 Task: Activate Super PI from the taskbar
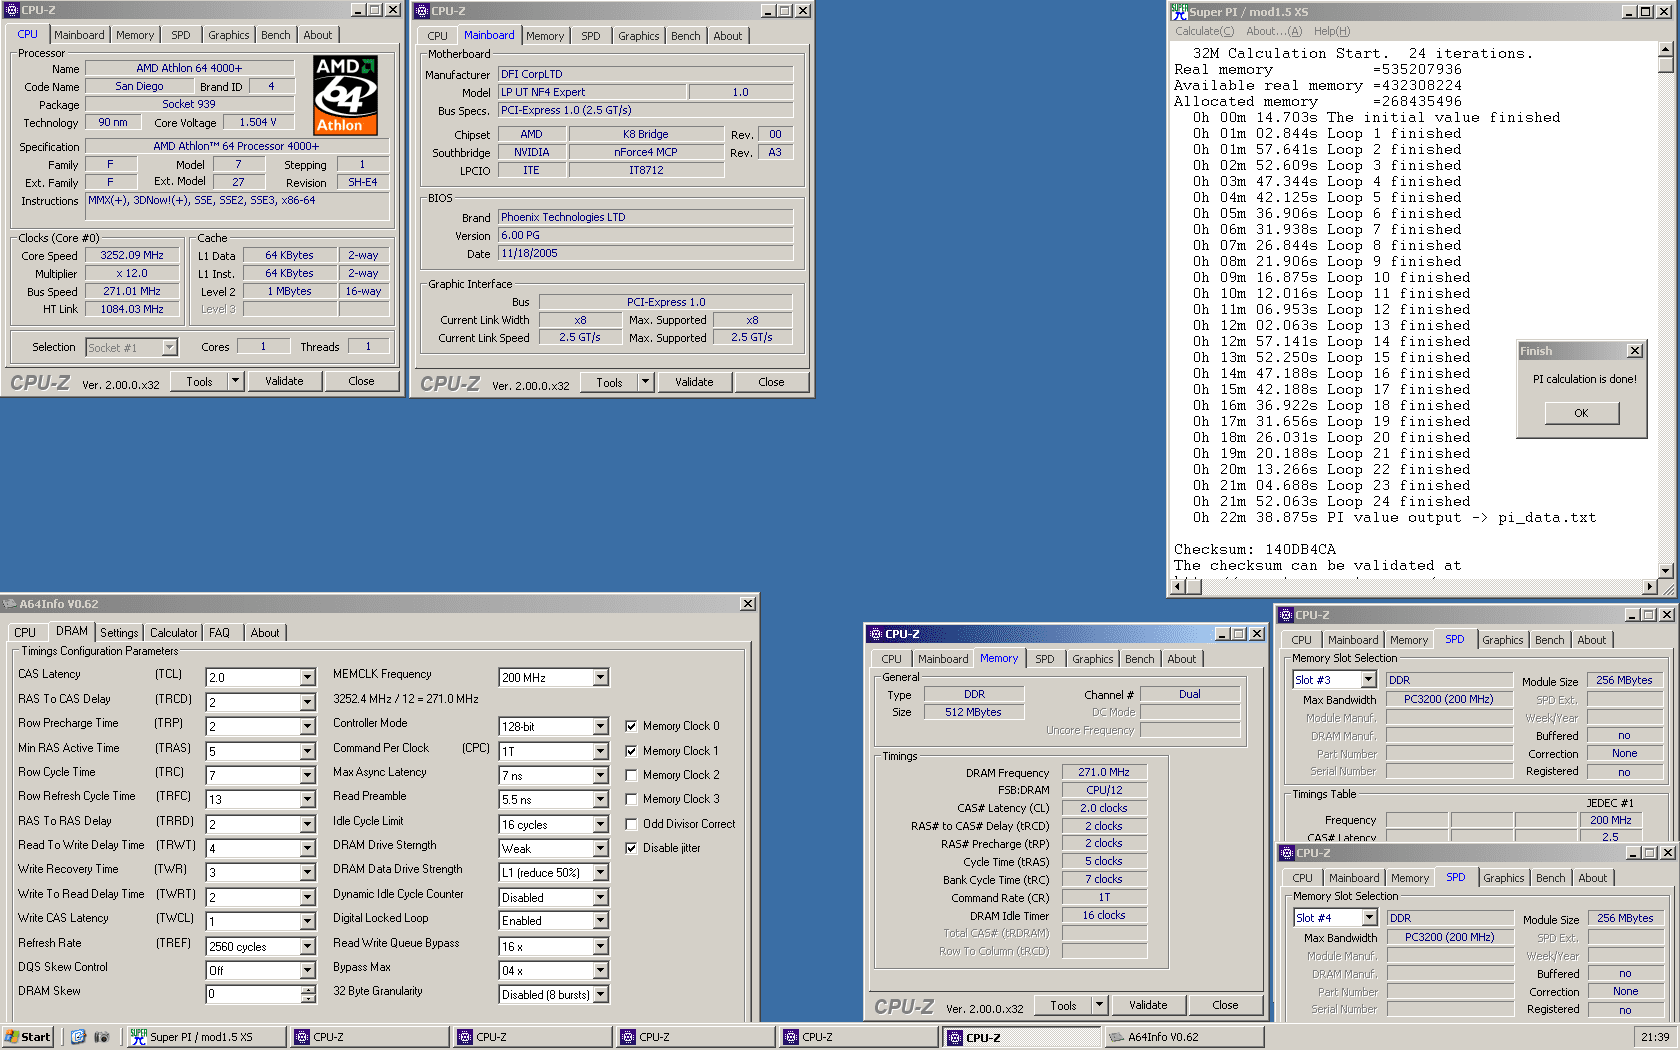(x=206, y=1037)
